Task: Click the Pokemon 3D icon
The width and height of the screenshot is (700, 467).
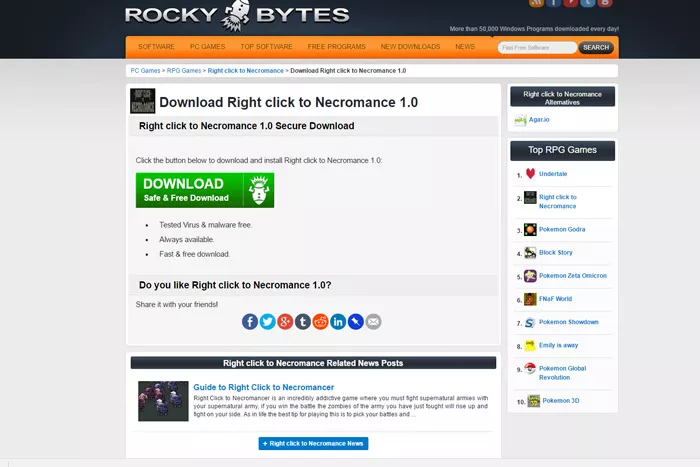Action: (x=533, y=401)
